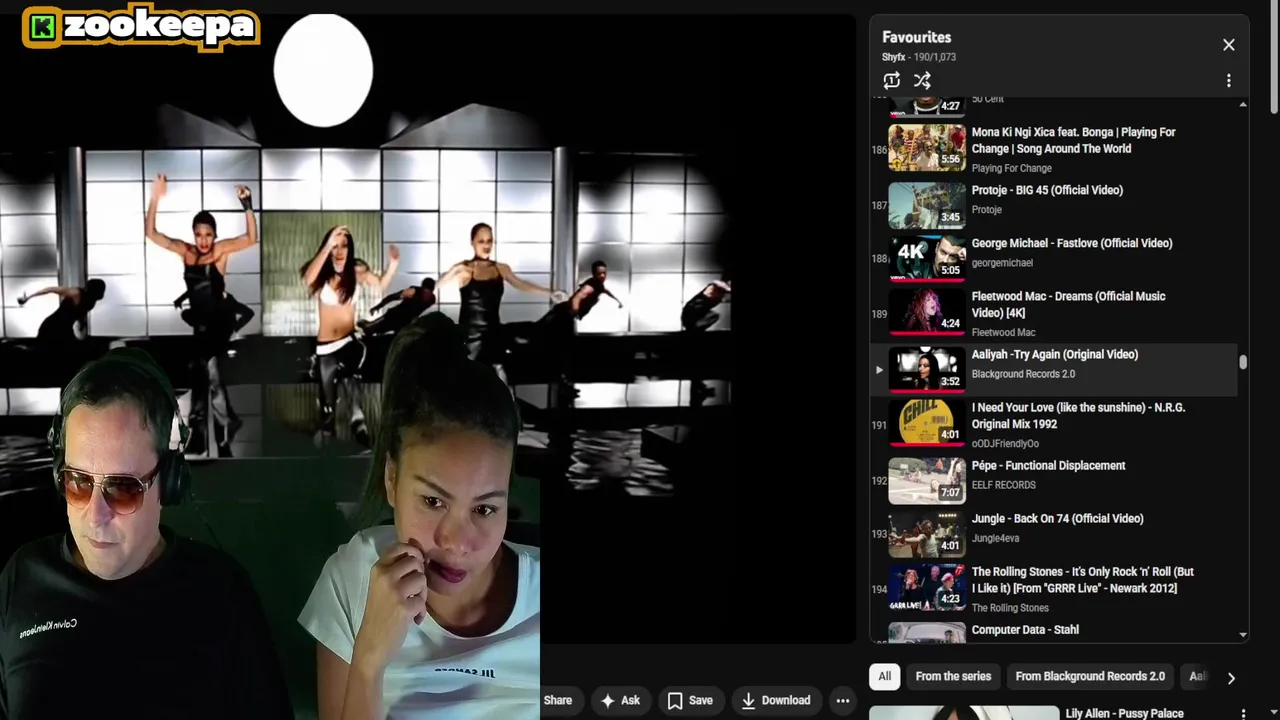Select the All filter chip
The width and height of the screenshot is (1280, 720).
click(884, 677)
